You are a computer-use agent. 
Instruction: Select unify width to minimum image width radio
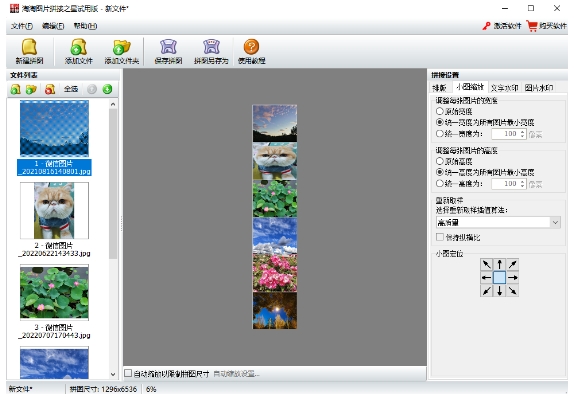tap(440, 122)
